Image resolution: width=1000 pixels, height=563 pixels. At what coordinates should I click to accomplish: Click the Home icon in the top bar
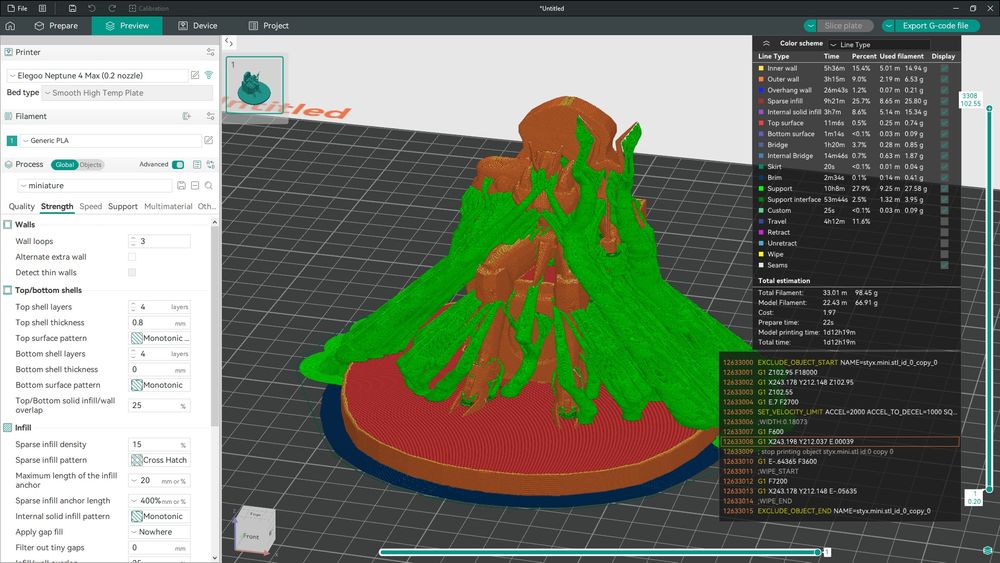[x=11, y=26]
